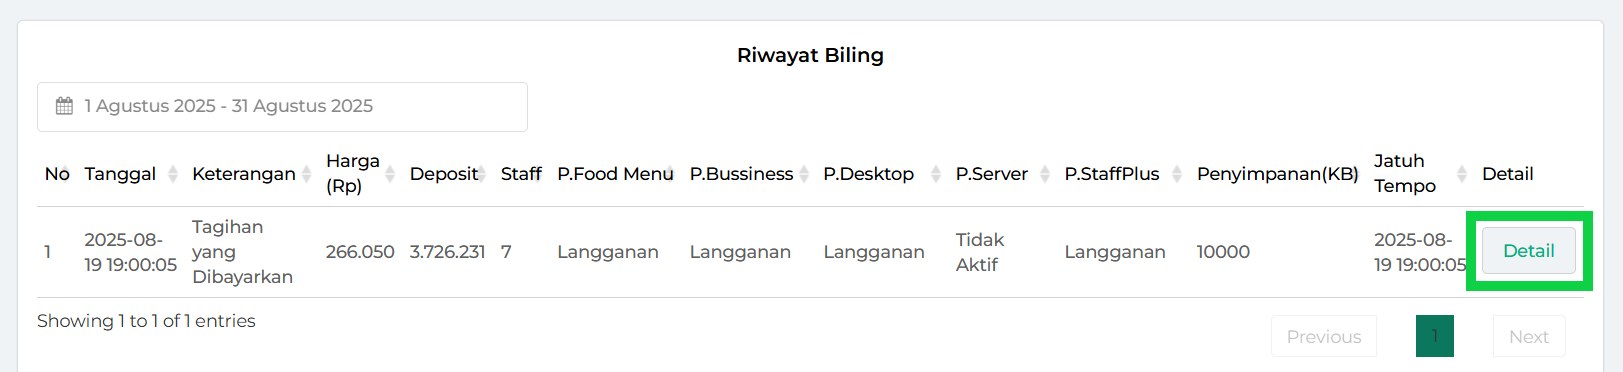This screenshot has height=372, width=1623.
Task: Sort by Keterangan column arrows
Action: [306, 174]
